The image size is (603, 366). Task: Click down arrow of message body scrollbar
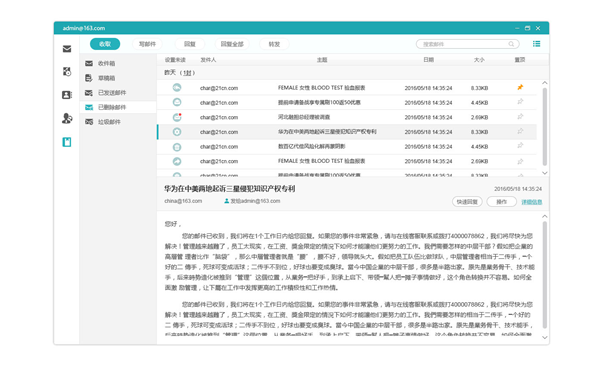545,338
